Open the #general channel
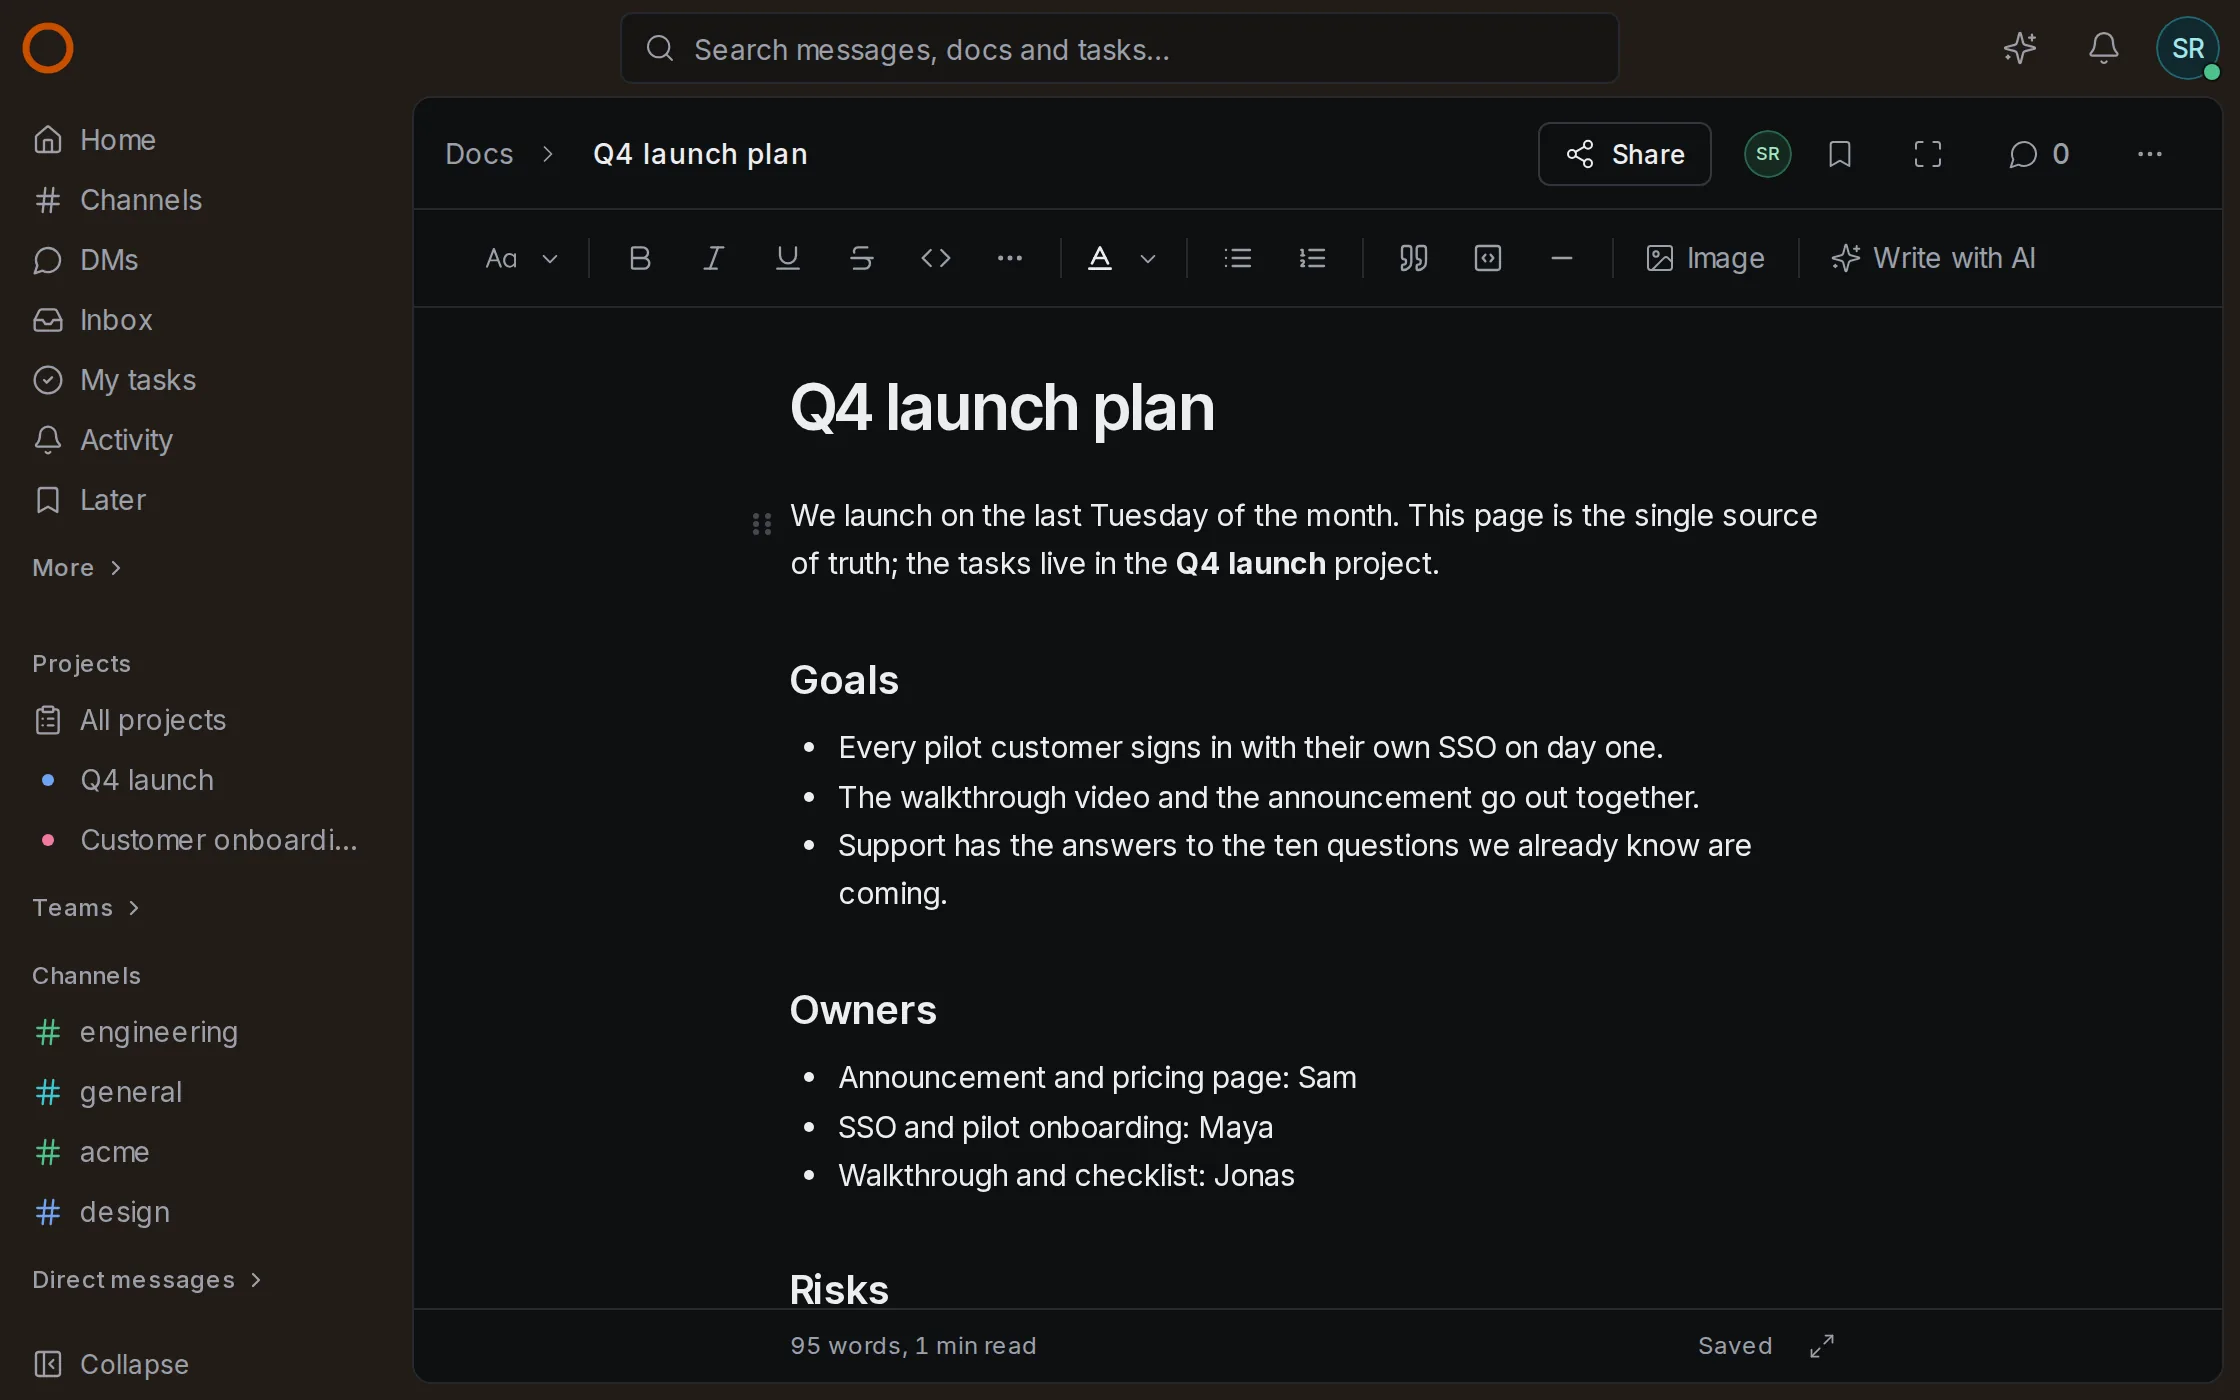Viewport: 2240px width, 1400px height. coord(206,1092)
